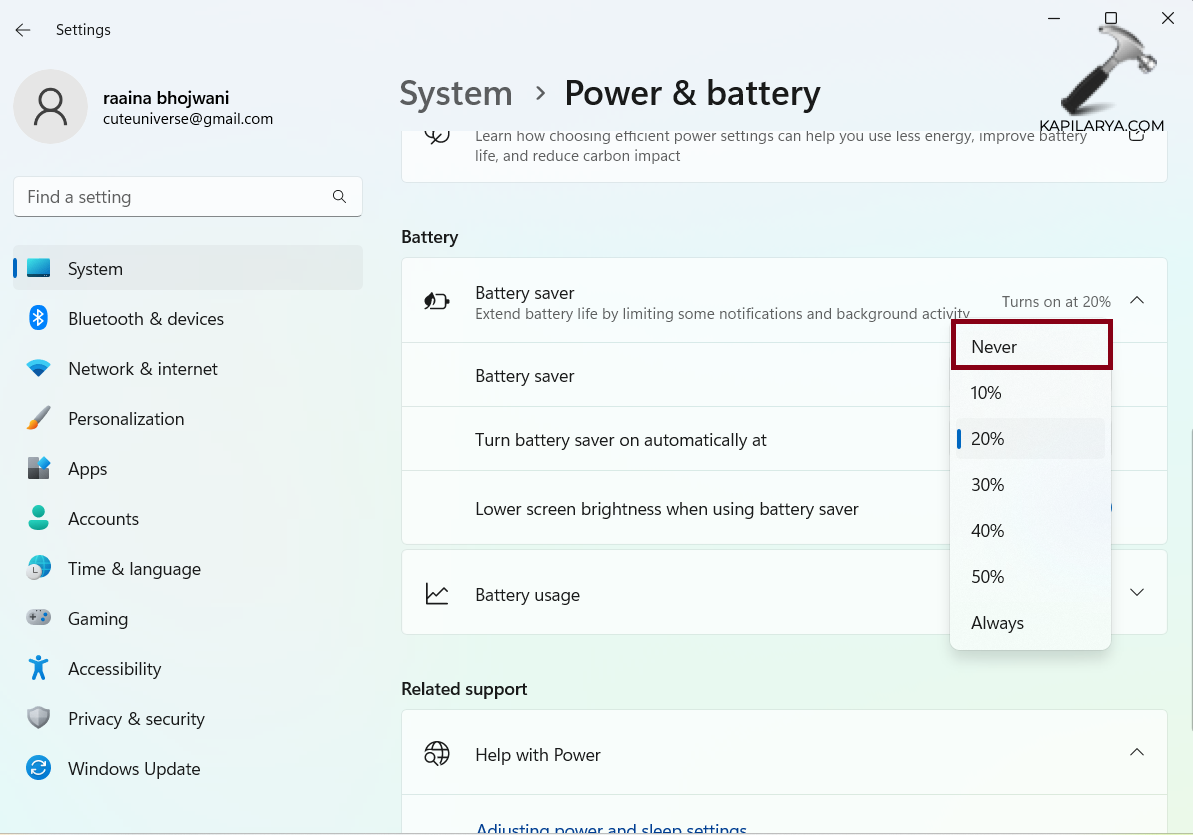
Task: Collapse Help with Power section
Action: click(1137, 752)
